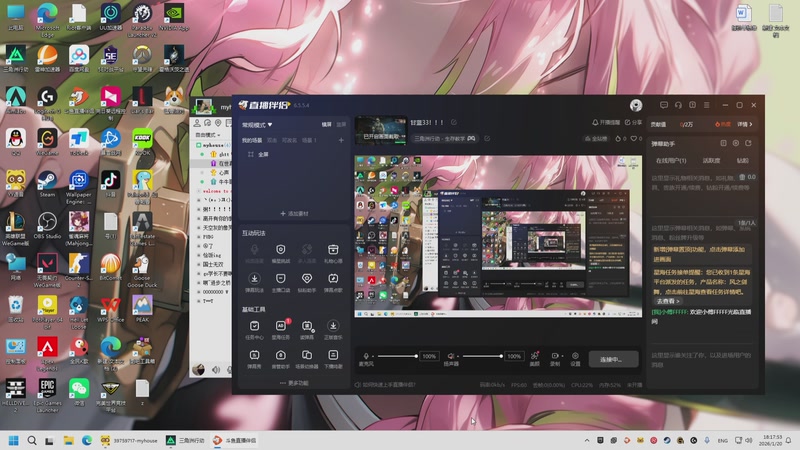Viewport: 800px width, 450px height.
Task: Switch layout to 横屏 landscape
Action: point(327,124)
